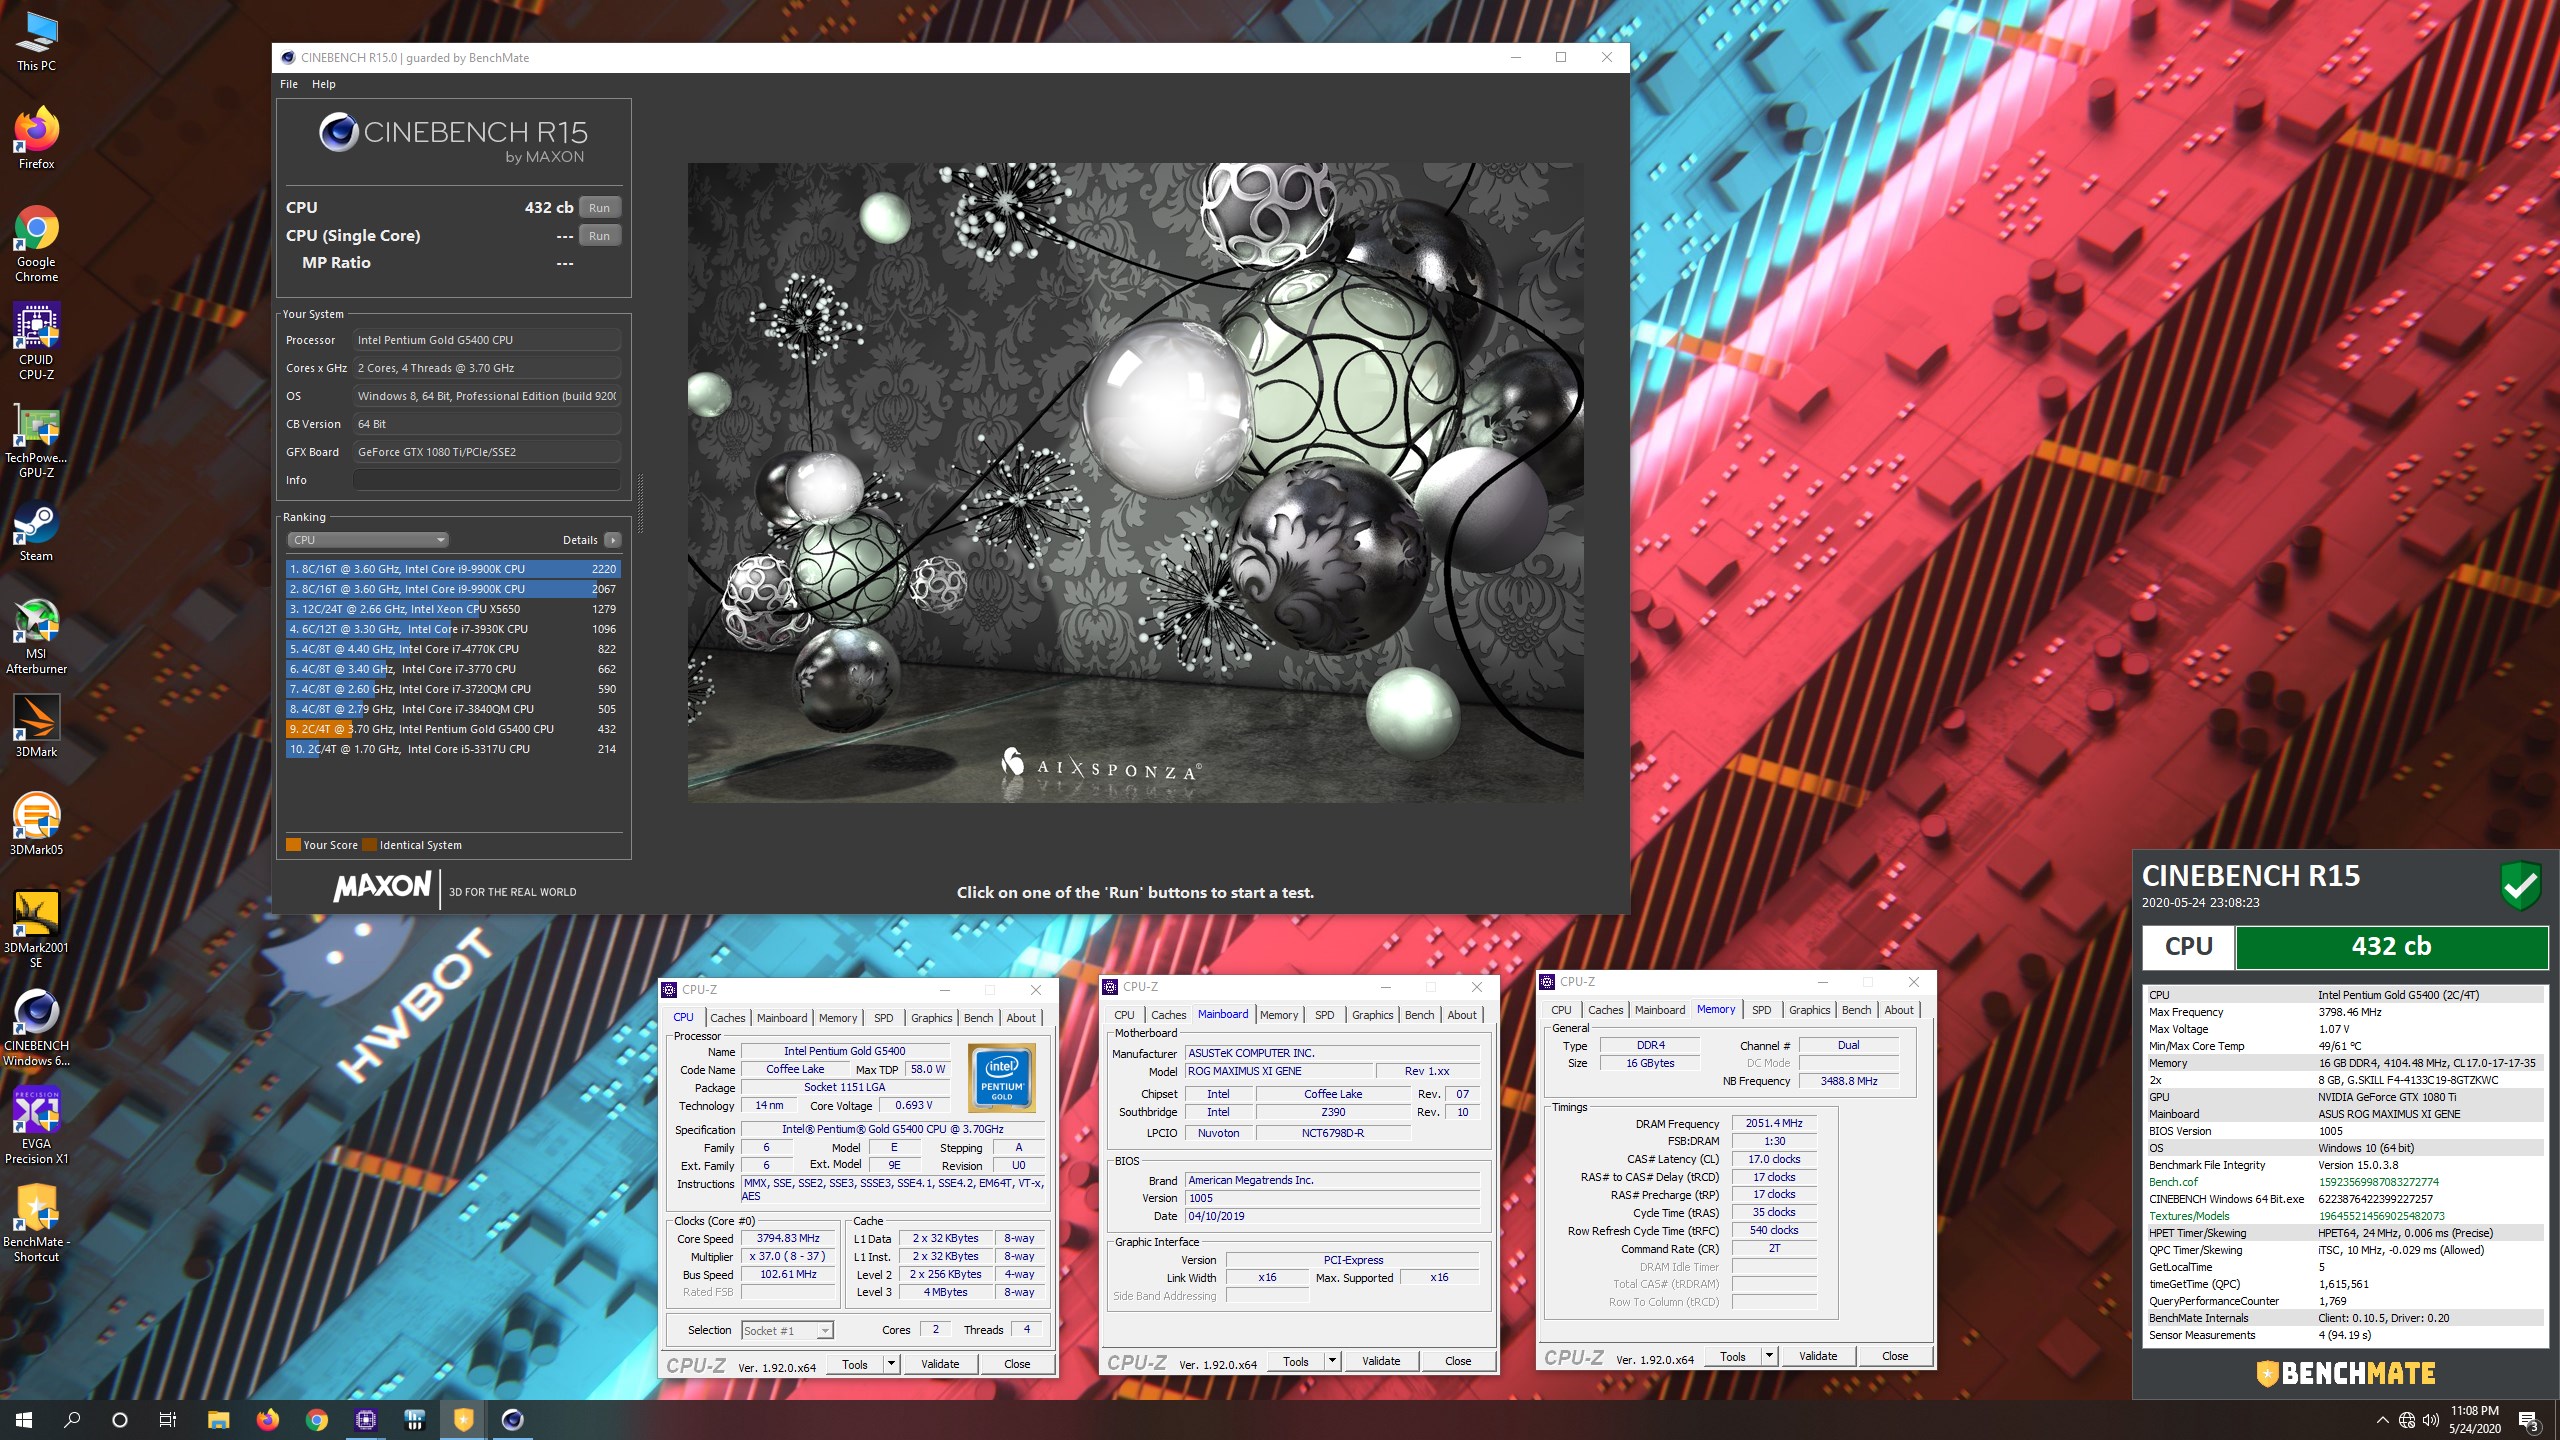Open Steam desktop shortcut
The height and width of the screenshot is (1440, 2560).
36,532
